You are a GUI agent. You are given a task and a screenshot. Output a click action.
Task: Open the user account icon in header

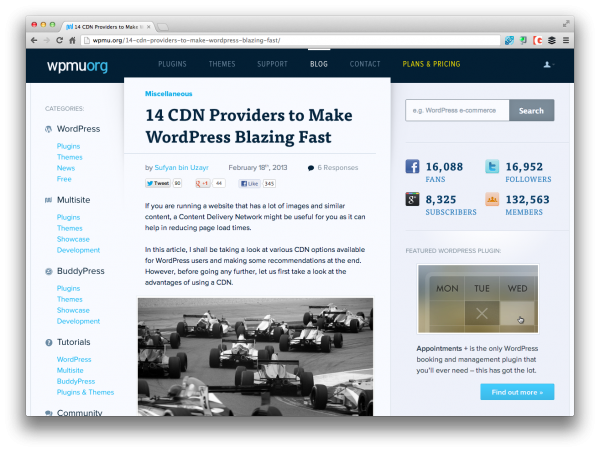pyautogui.click(x=548, y=64)
